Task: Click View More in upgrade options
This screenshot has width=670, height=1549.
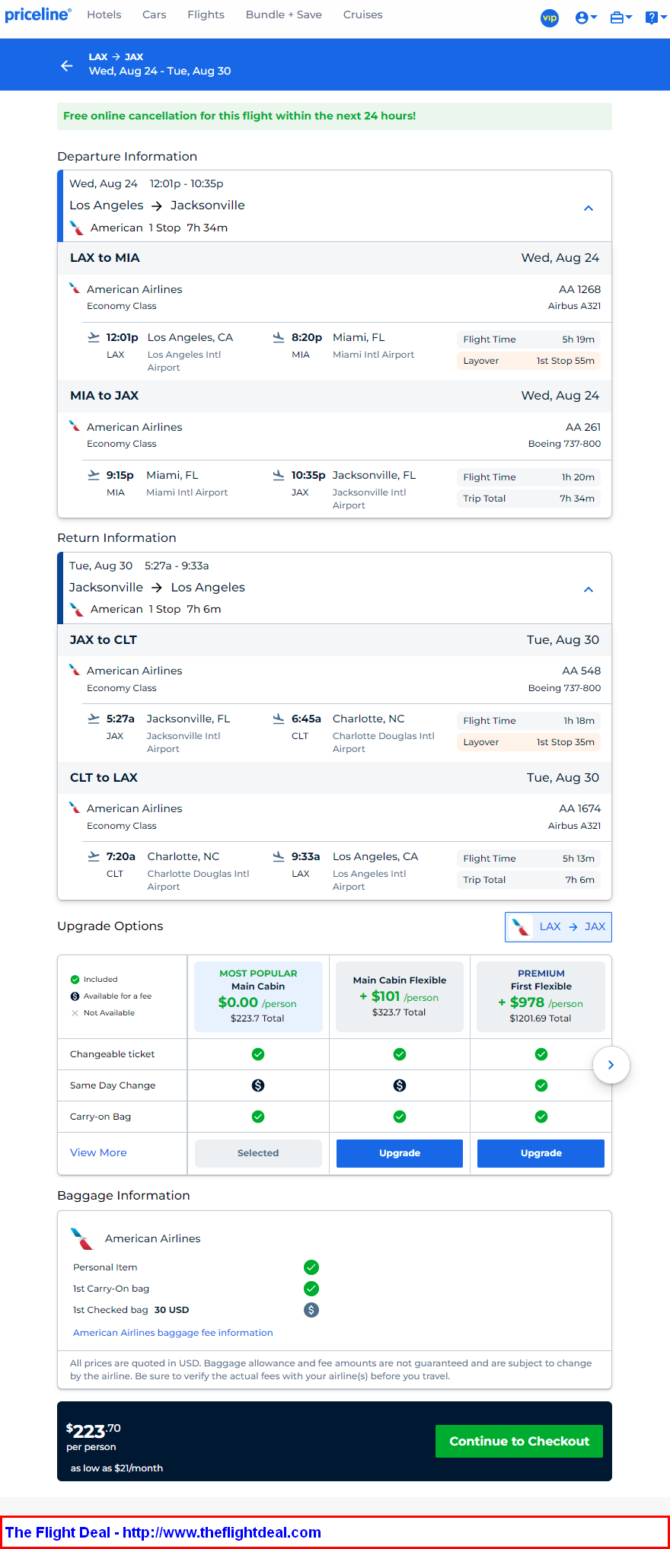Action: (98, 1152)
